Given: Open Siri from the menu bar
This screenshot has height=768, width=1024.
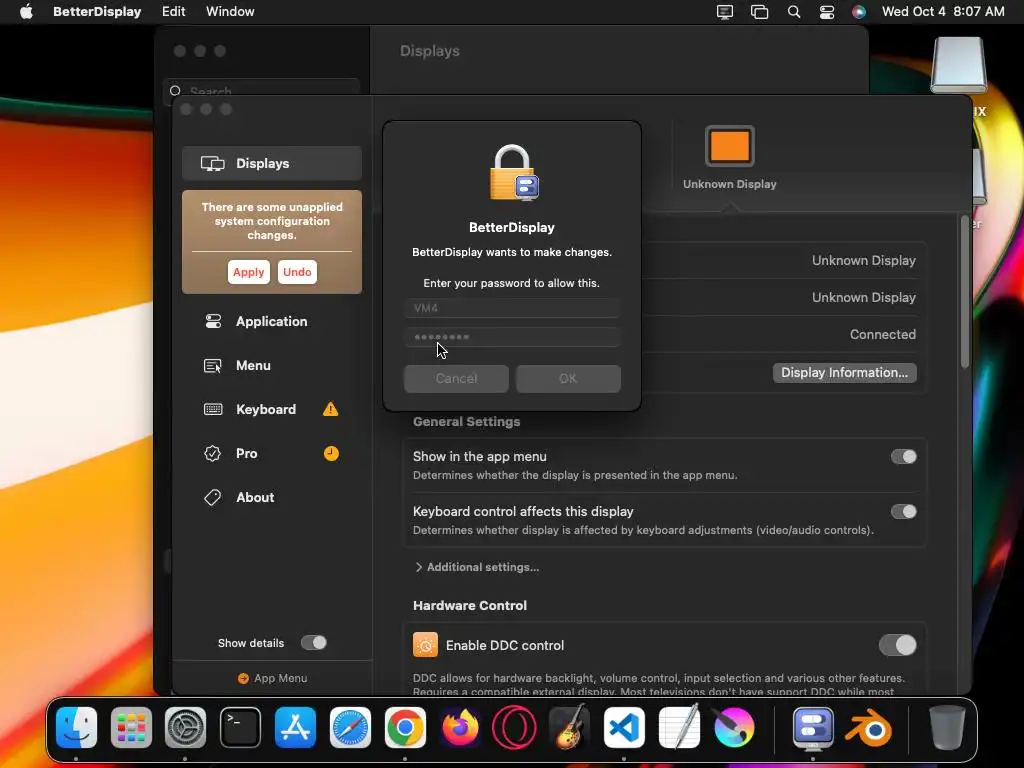Looking at the screenshot, I should [x=859, y=12].
